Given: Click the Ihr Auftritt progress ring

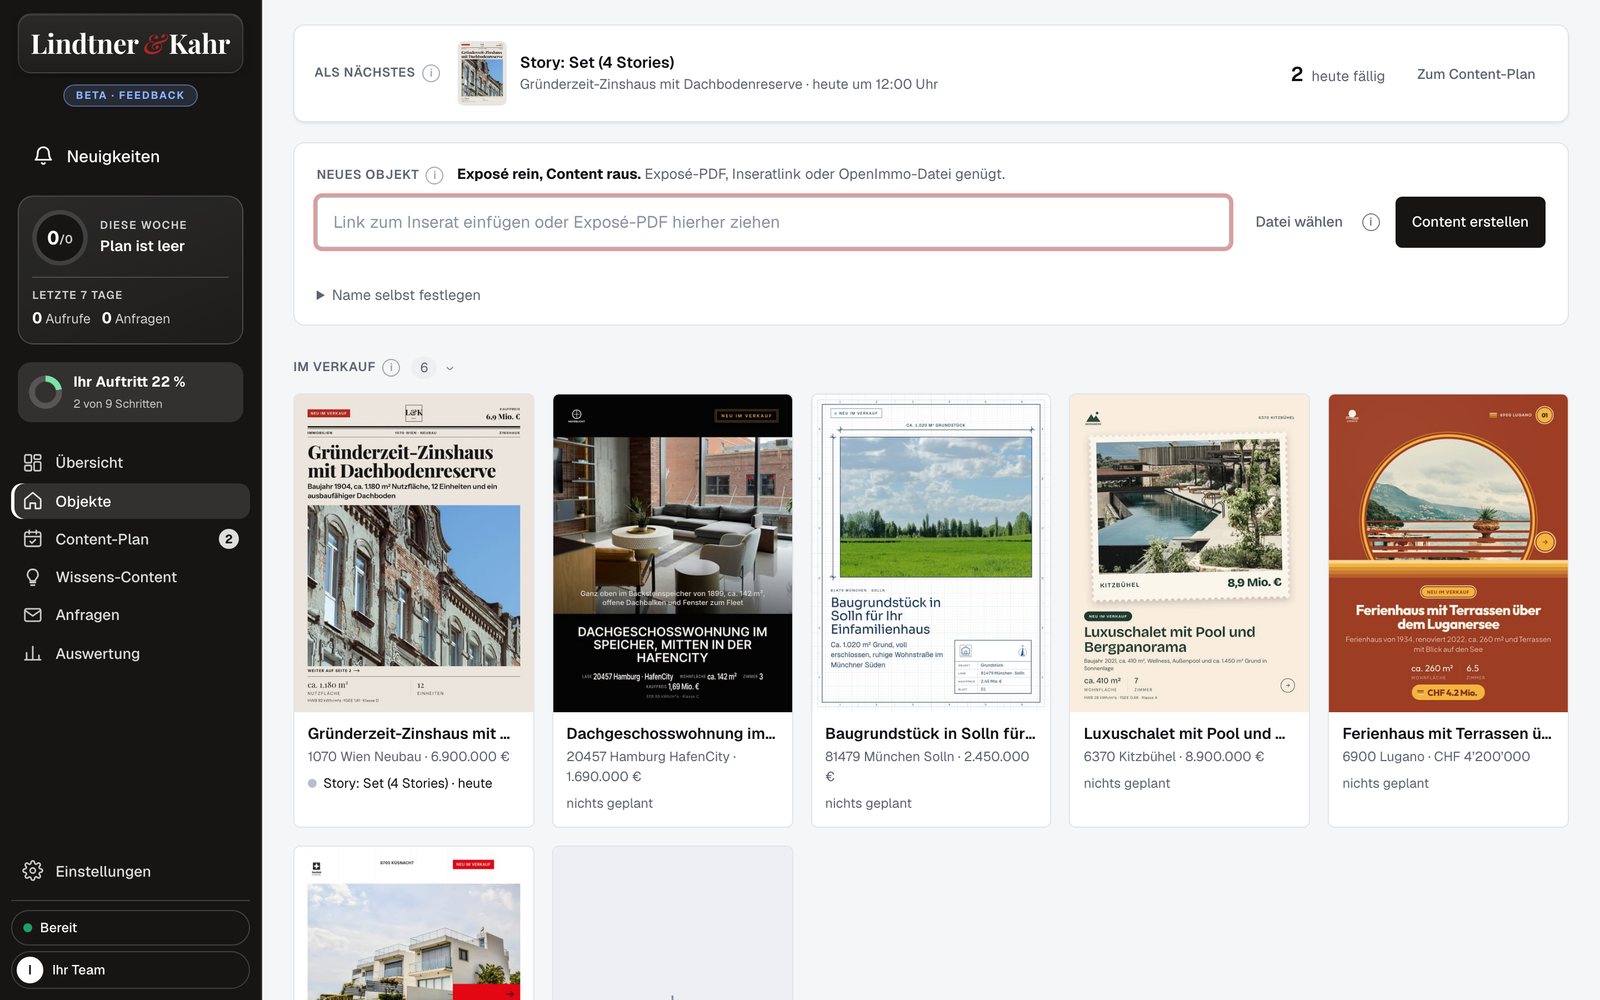Looking at the screenshot, I should [45, 392].
